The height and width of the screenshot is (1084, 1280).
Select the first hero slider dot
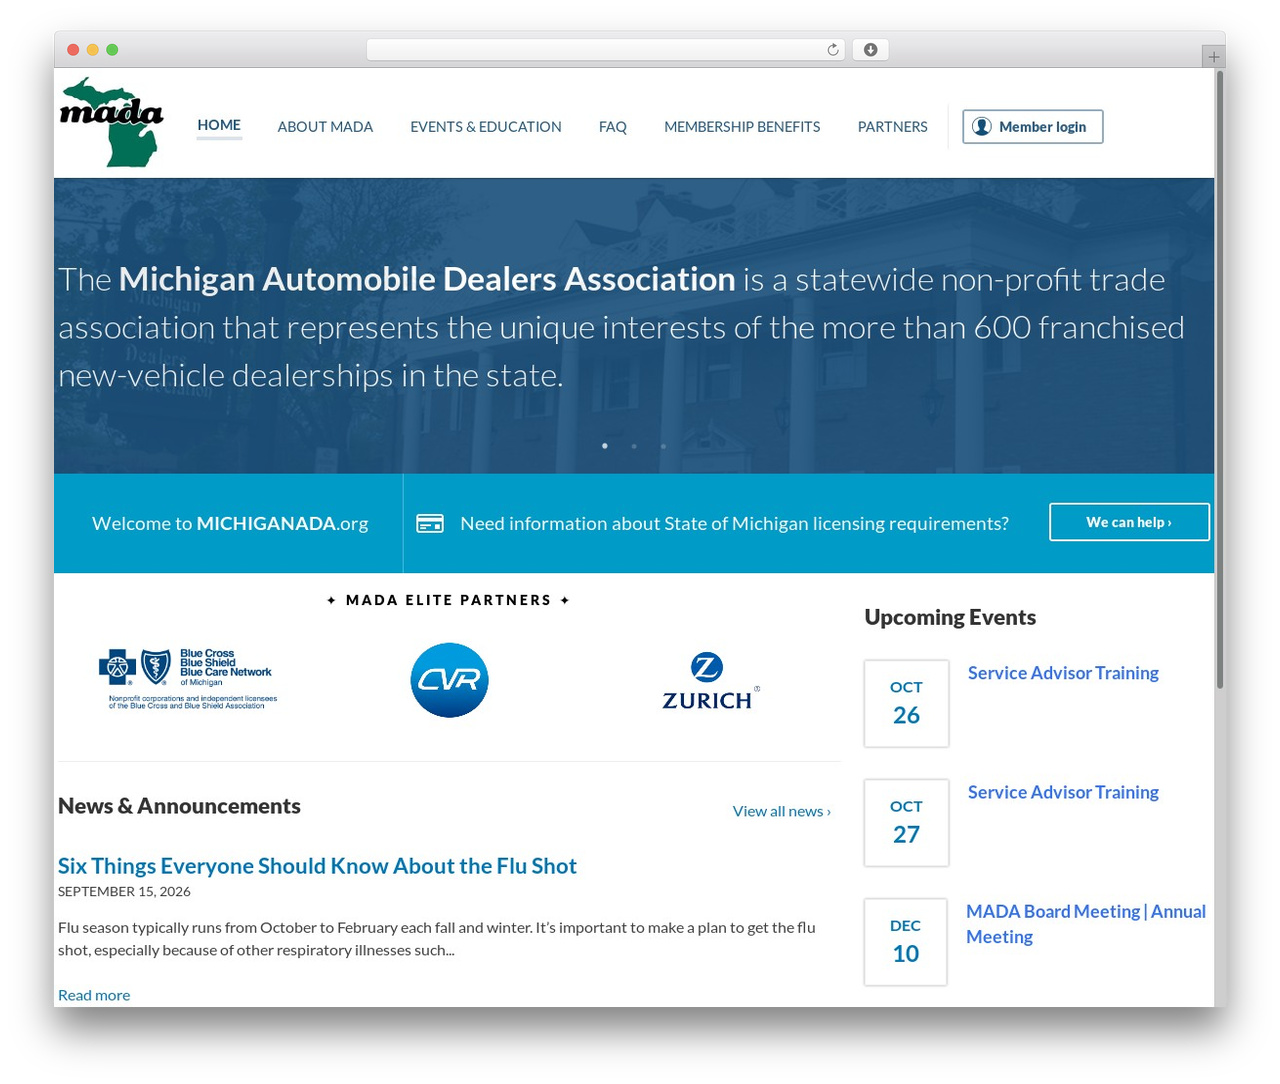605,446
